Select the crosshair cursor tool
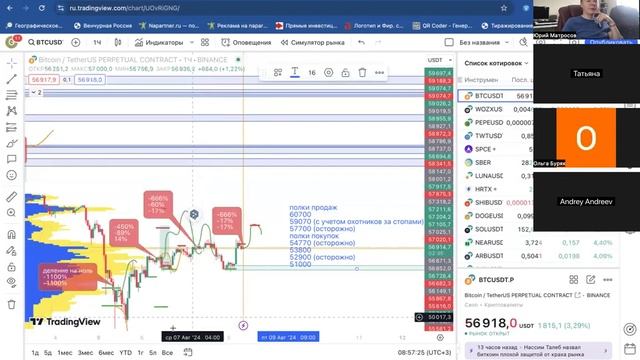This screenshot has height=360, width=640. point(11,63)
